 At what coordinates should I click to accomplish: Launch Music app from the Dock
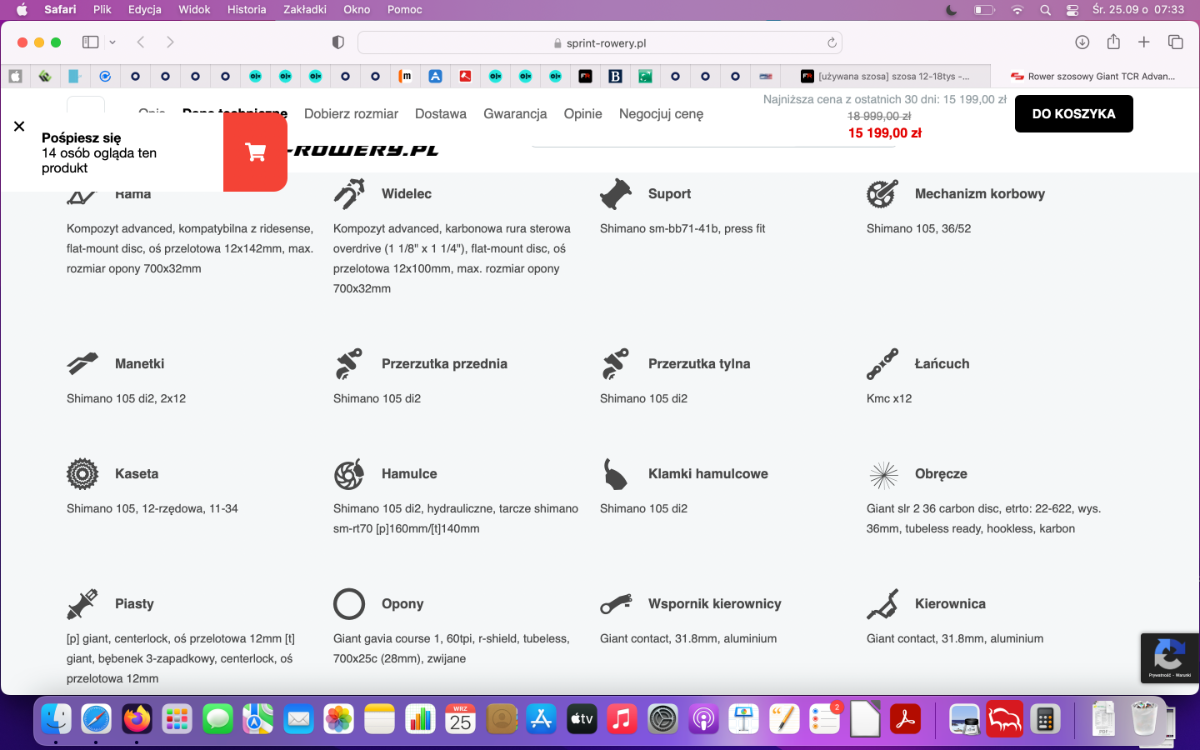coord(621,719)
